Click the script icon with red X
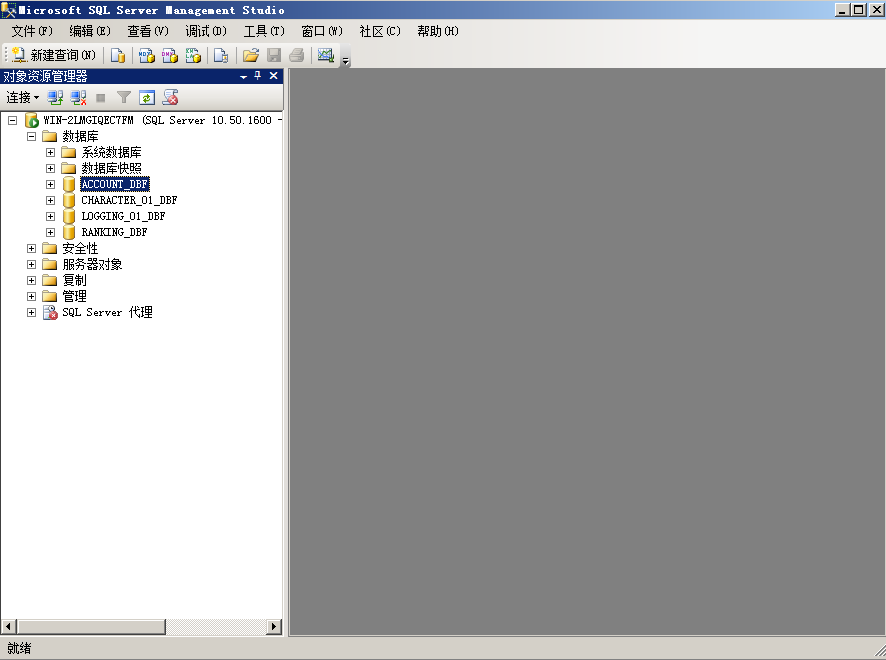Viewport: 886px width, 660px height. 170,97
